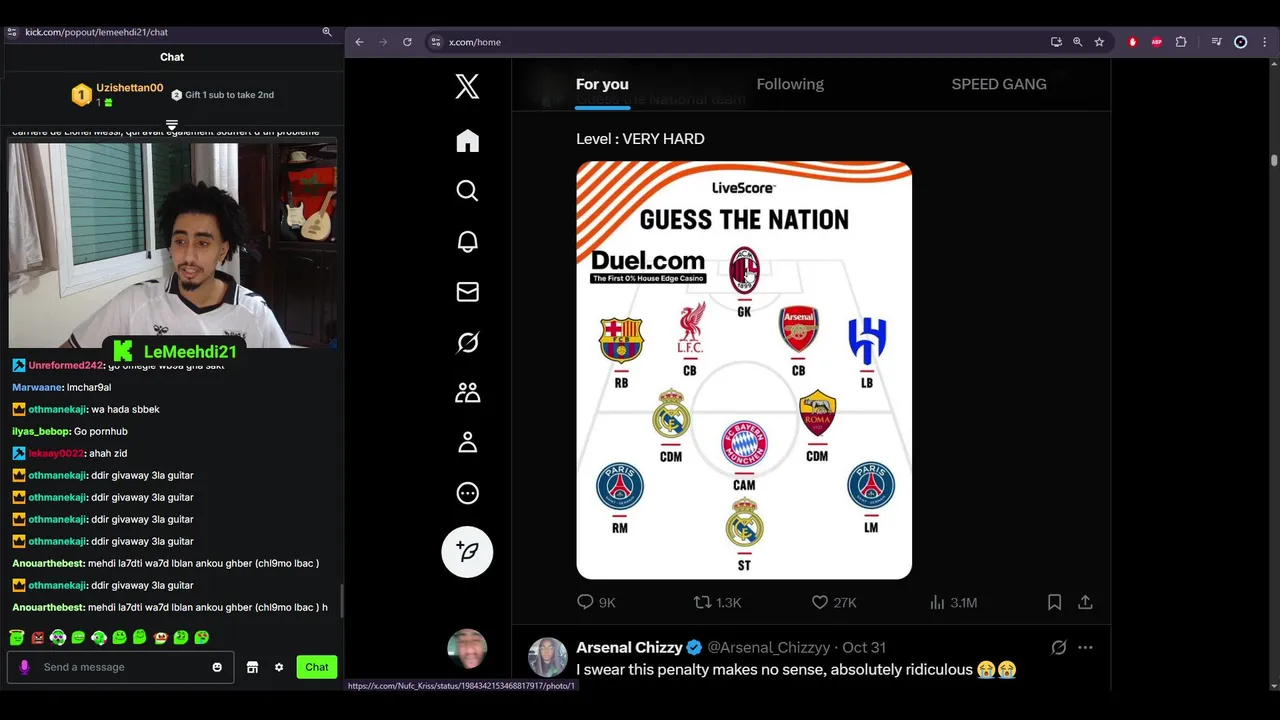
Task: Open the Chrome profile avatar
Action: [1241, 42]
